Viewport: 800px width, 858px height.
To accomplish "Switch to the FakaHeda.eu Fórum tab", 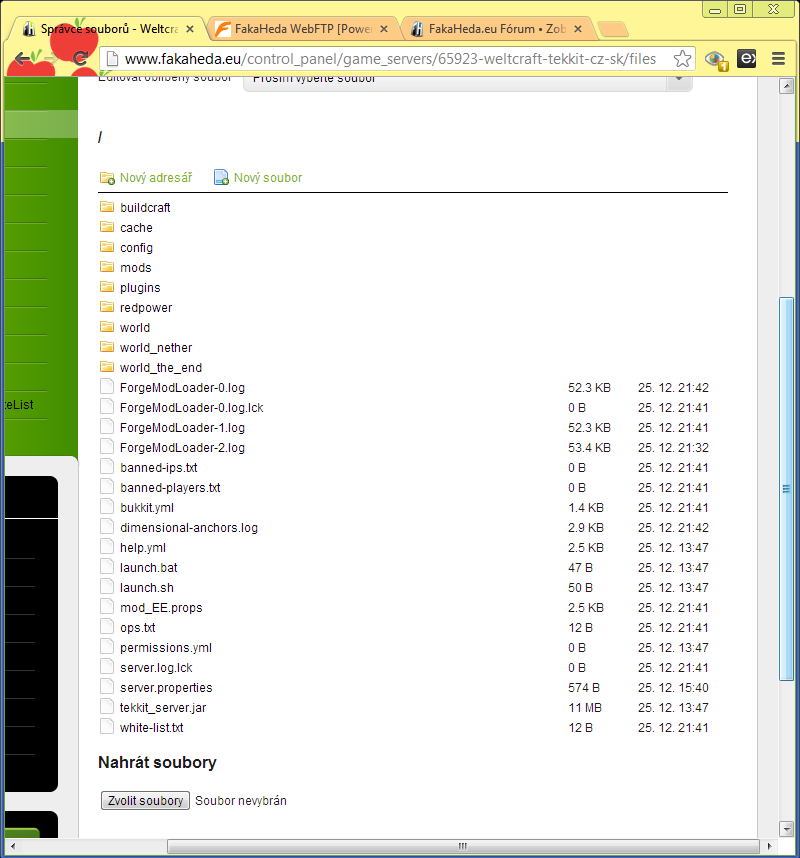I will tap(496, 29).
